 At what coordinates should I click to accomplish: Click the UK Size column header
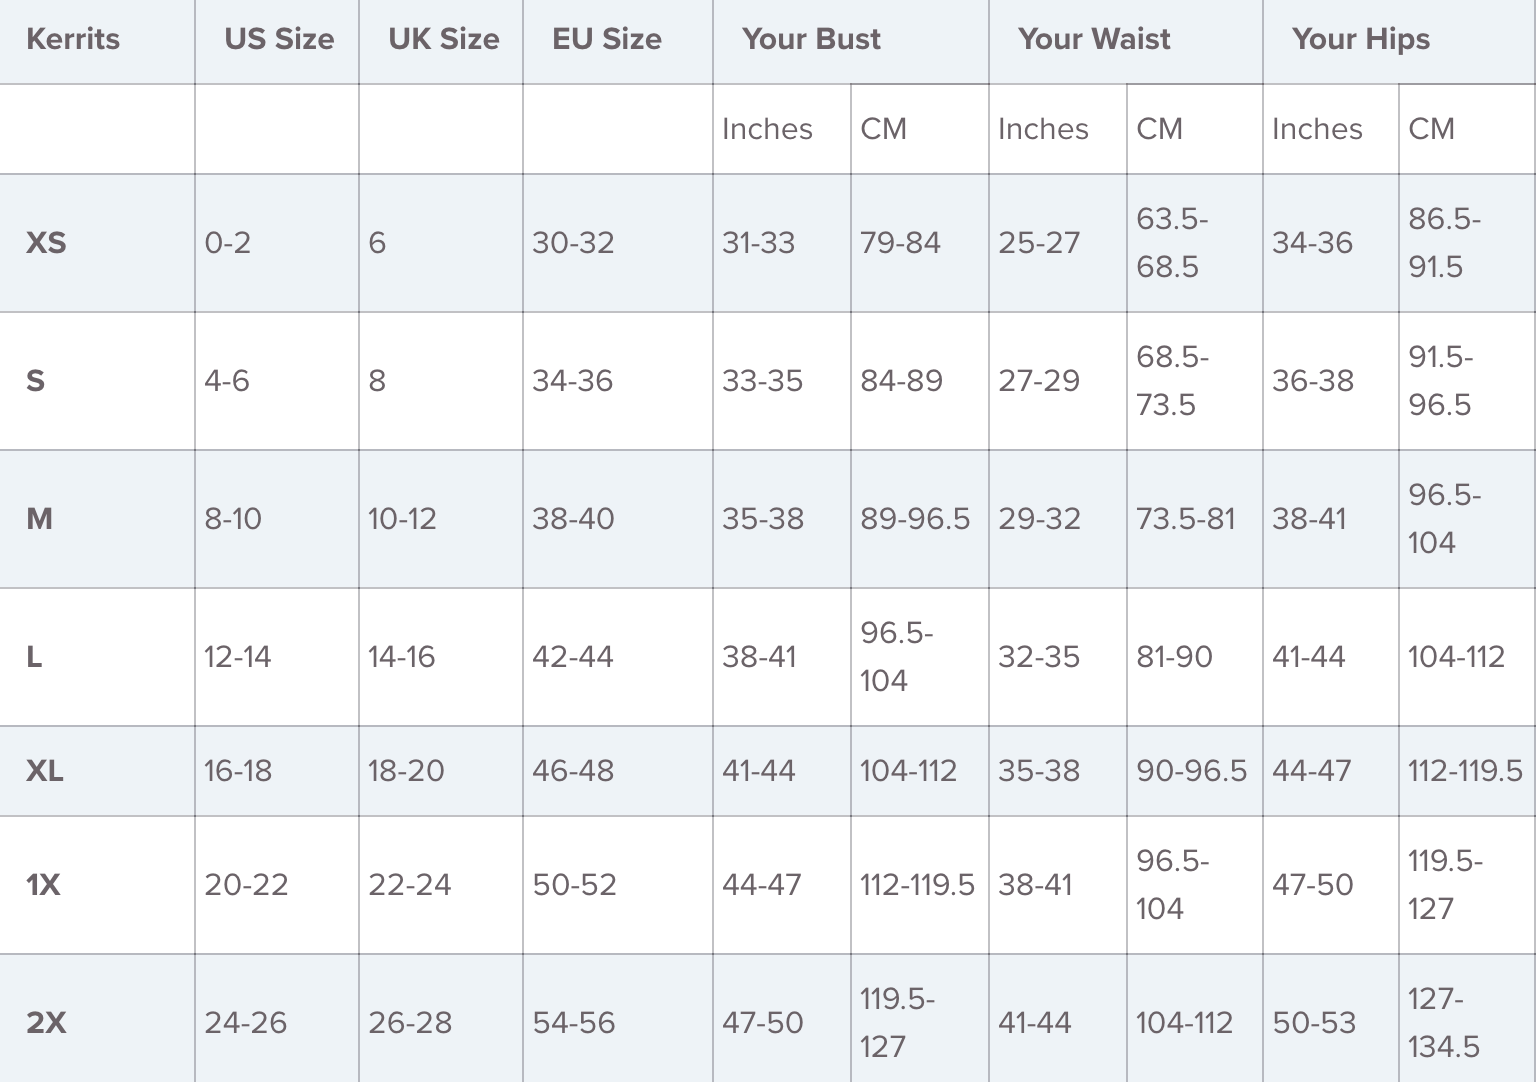(x=443, y=39)
